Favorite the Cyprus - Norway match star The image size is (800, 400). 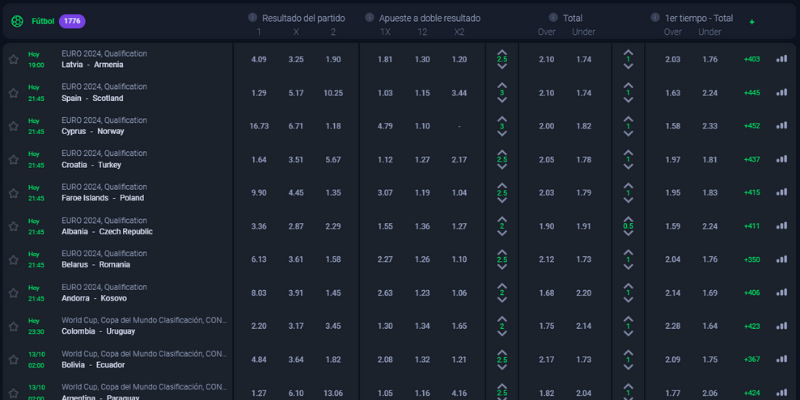[x=14, y=126]
